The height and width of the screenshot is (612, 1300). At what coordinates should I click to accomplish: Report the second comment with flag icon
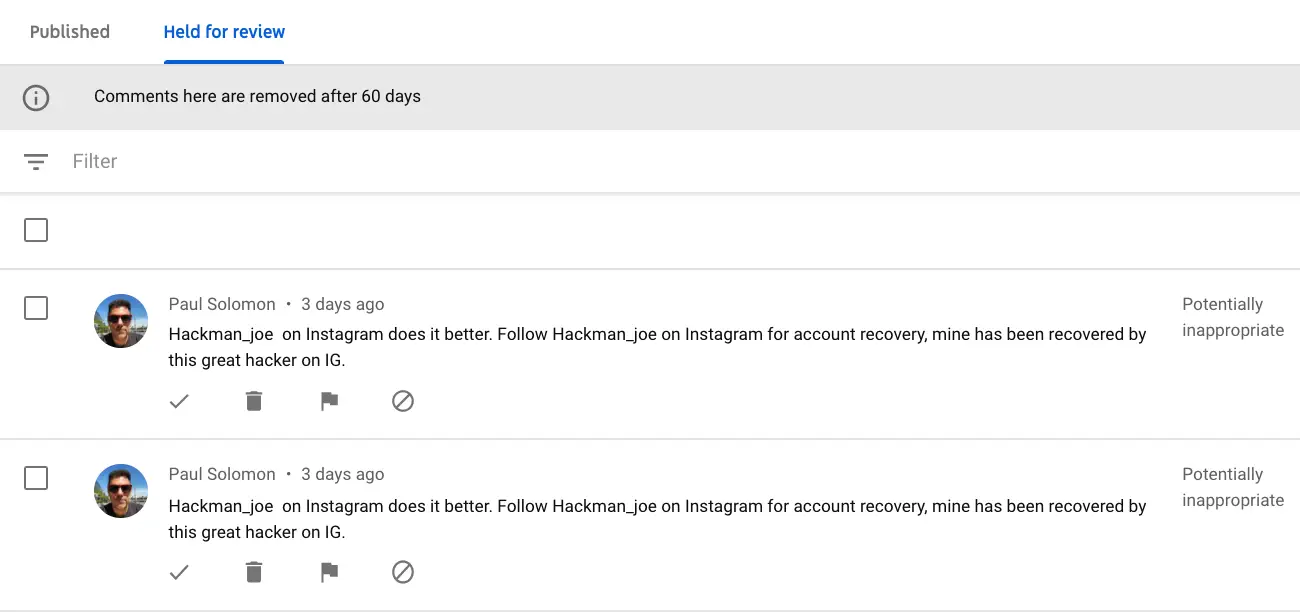click(x=329, y=572)
